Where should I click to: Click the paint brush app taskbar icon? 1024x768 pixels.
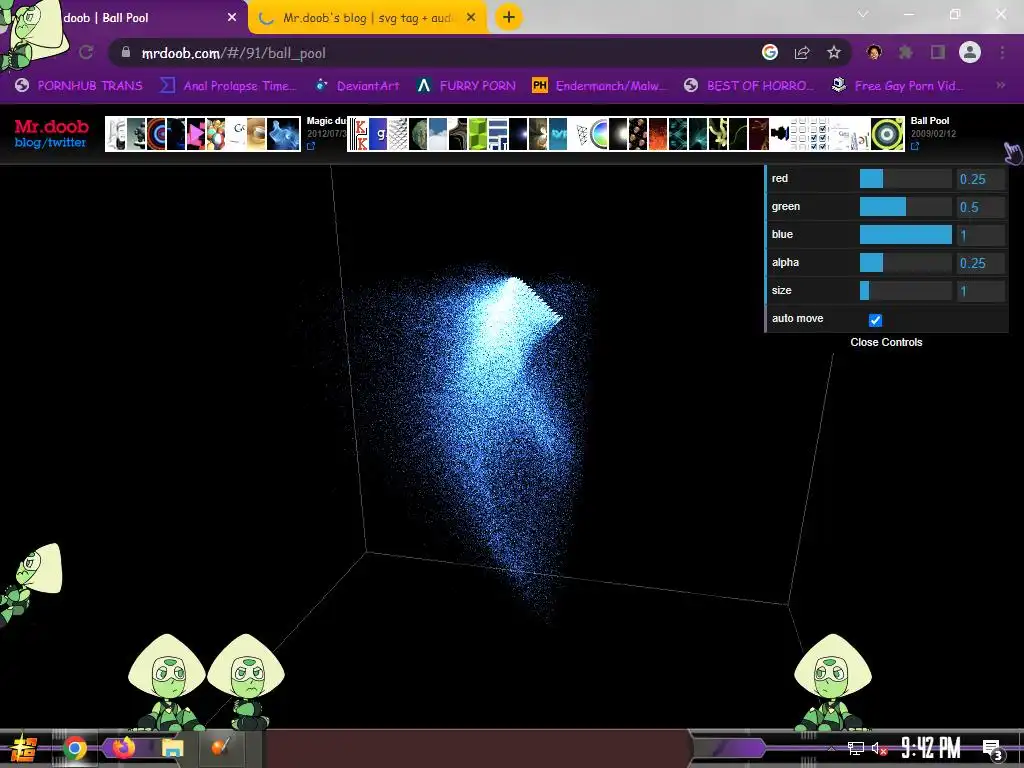(x=221, y=746)
